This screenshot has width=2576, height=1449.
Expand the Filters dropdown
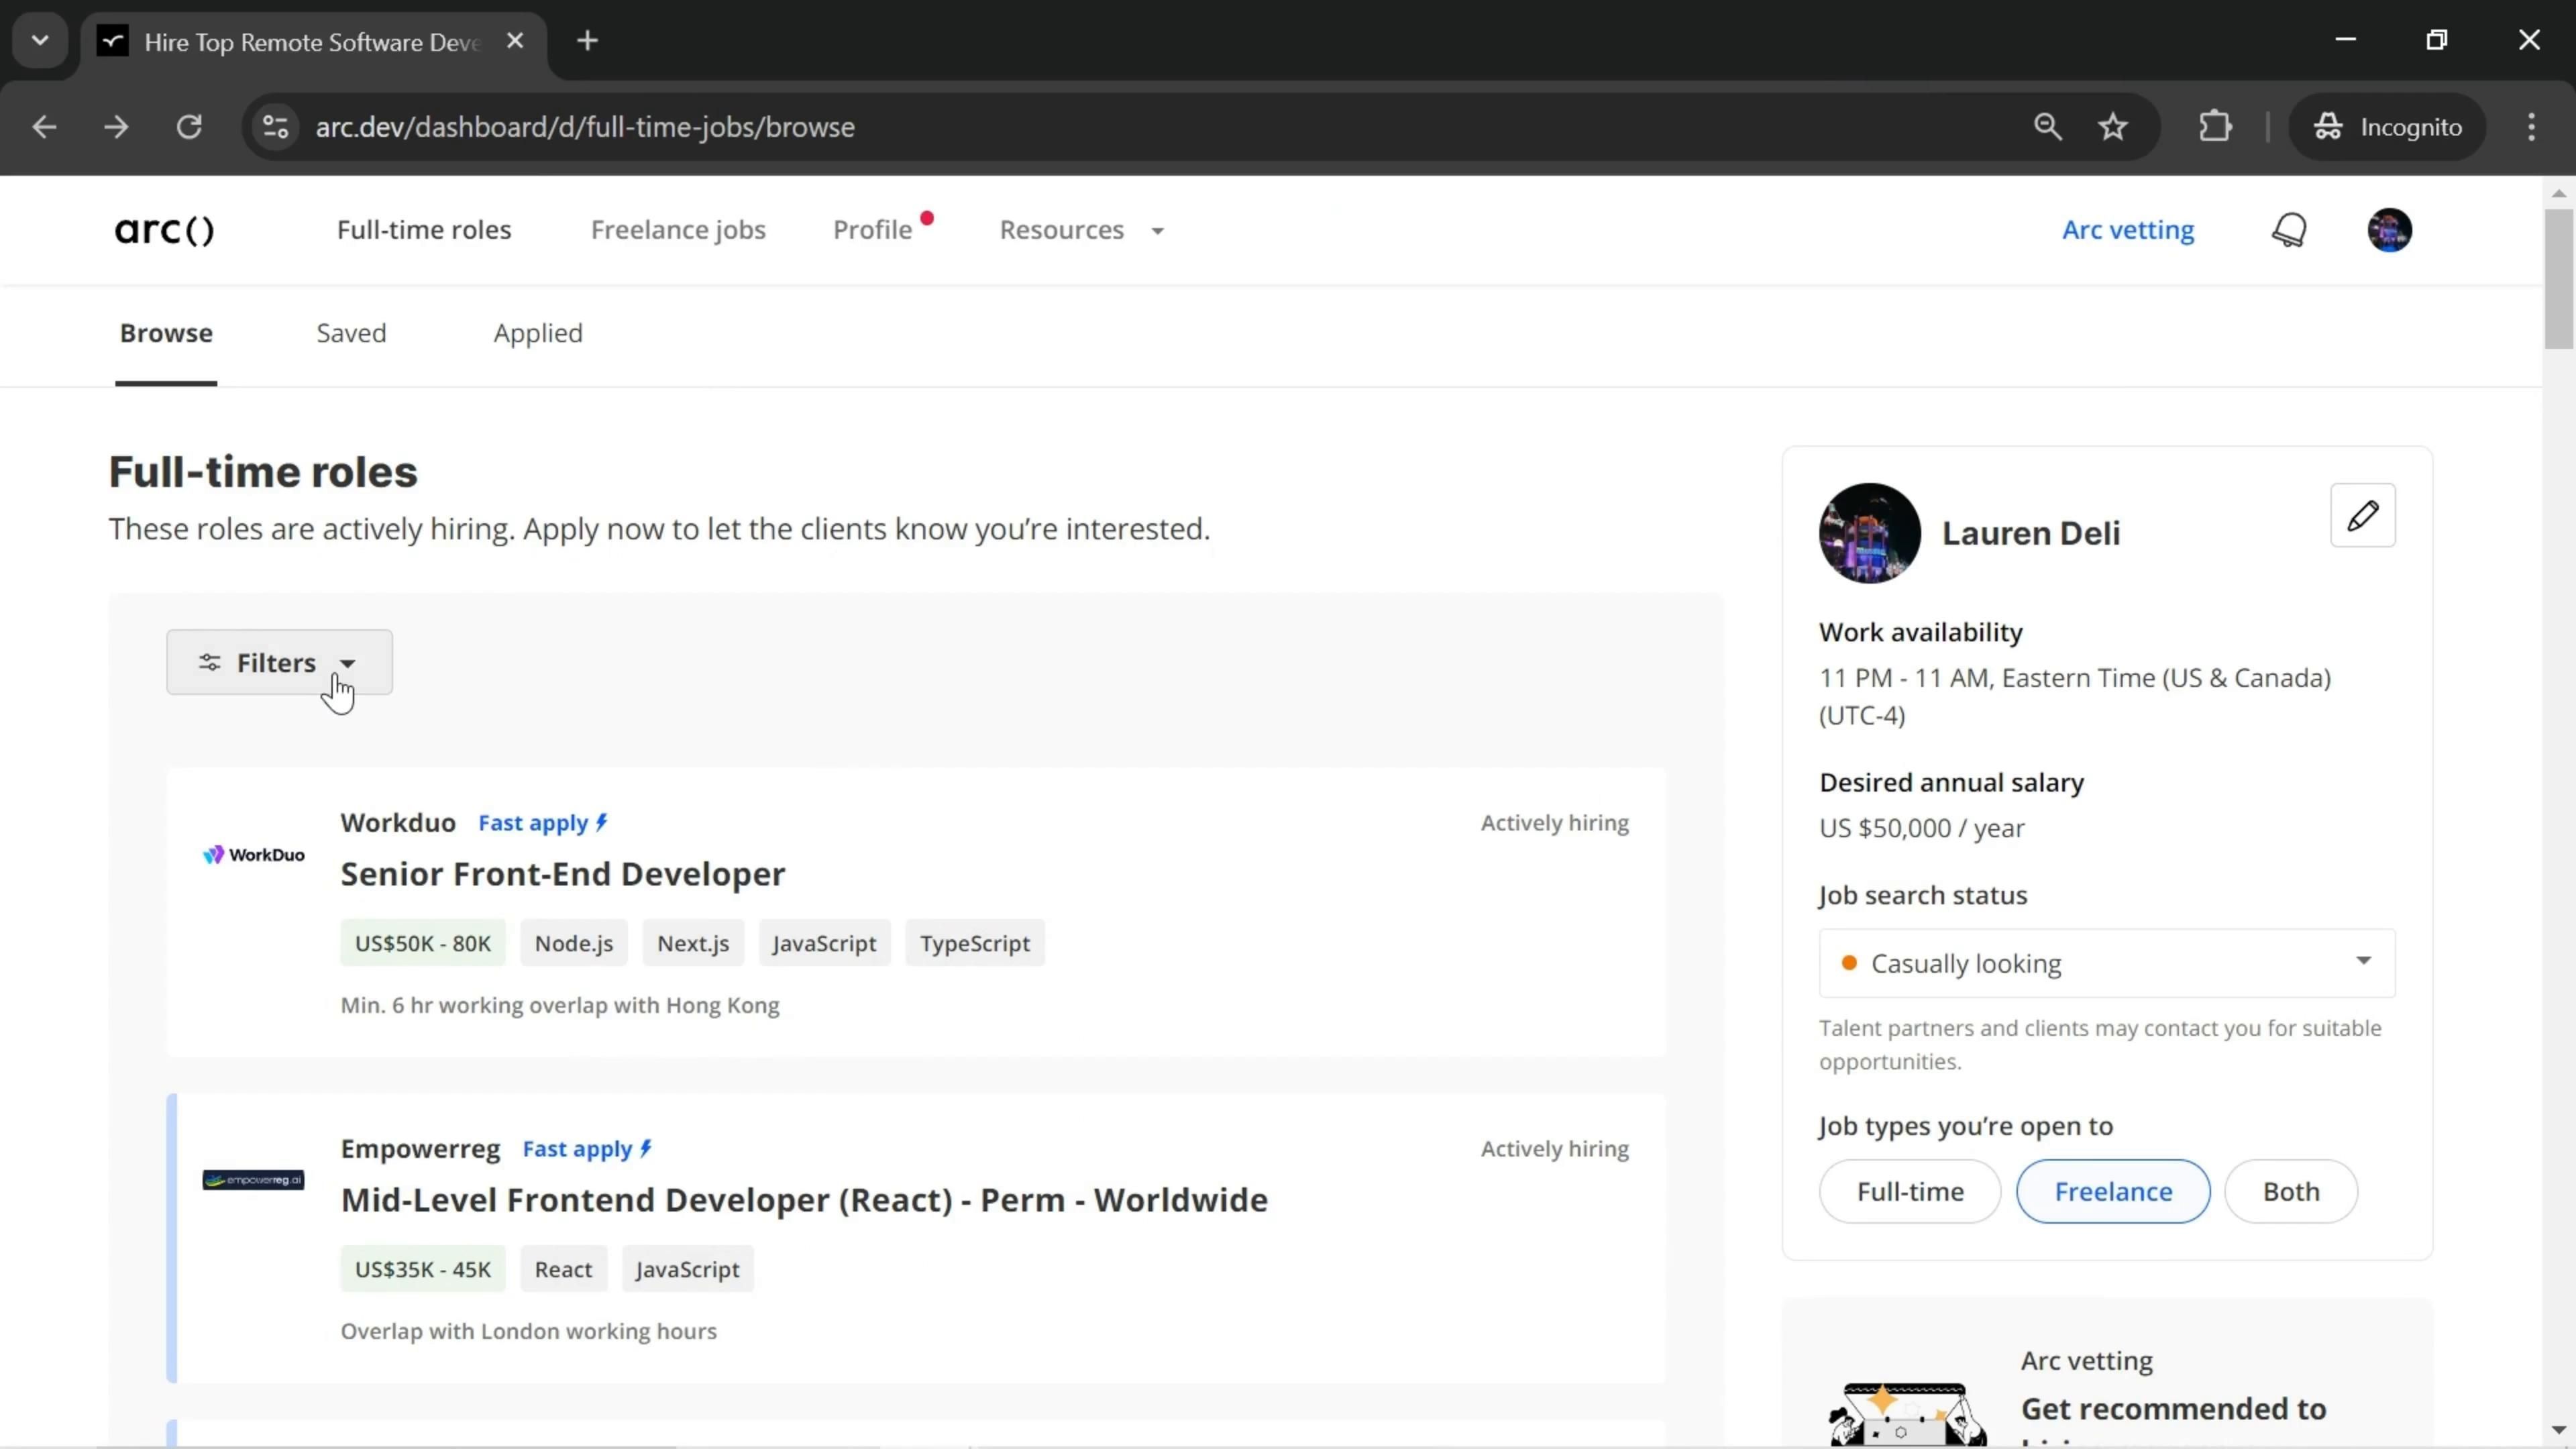point(279,663)
